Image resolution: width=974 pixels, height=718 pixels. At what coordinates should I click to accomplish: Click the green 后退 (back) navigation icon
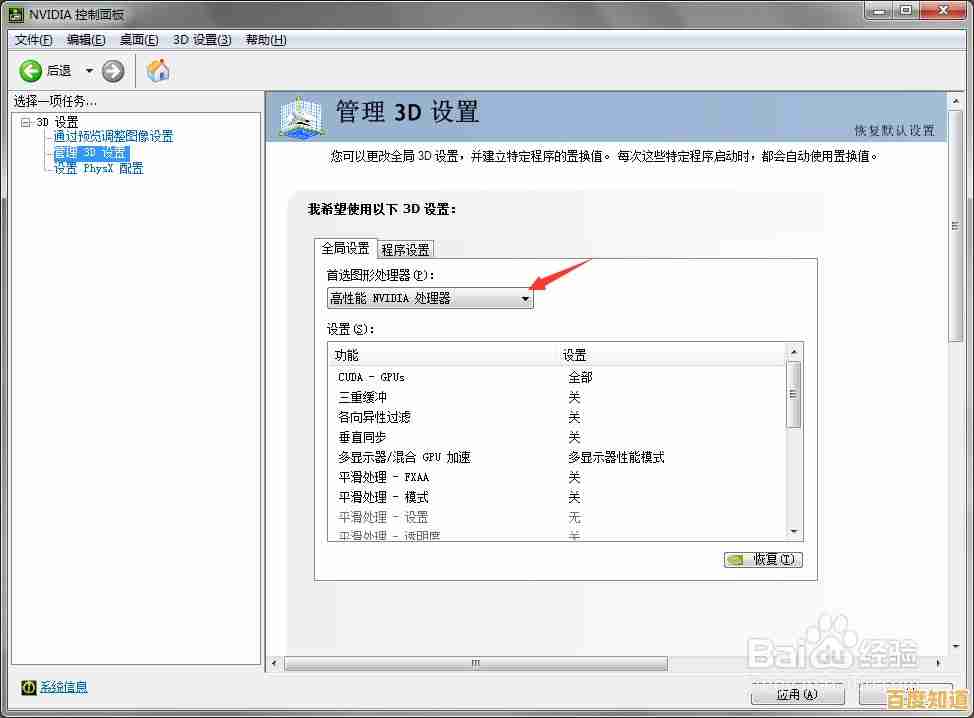[x=31, y=71]
